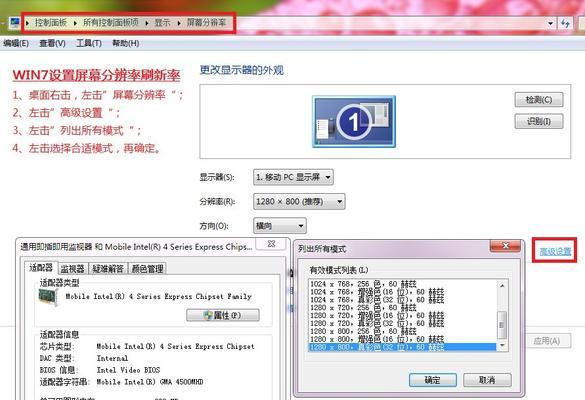Click the refresh icon beside address bar
The height and width of the screenshot is (400, 585).
pos(566,24)
